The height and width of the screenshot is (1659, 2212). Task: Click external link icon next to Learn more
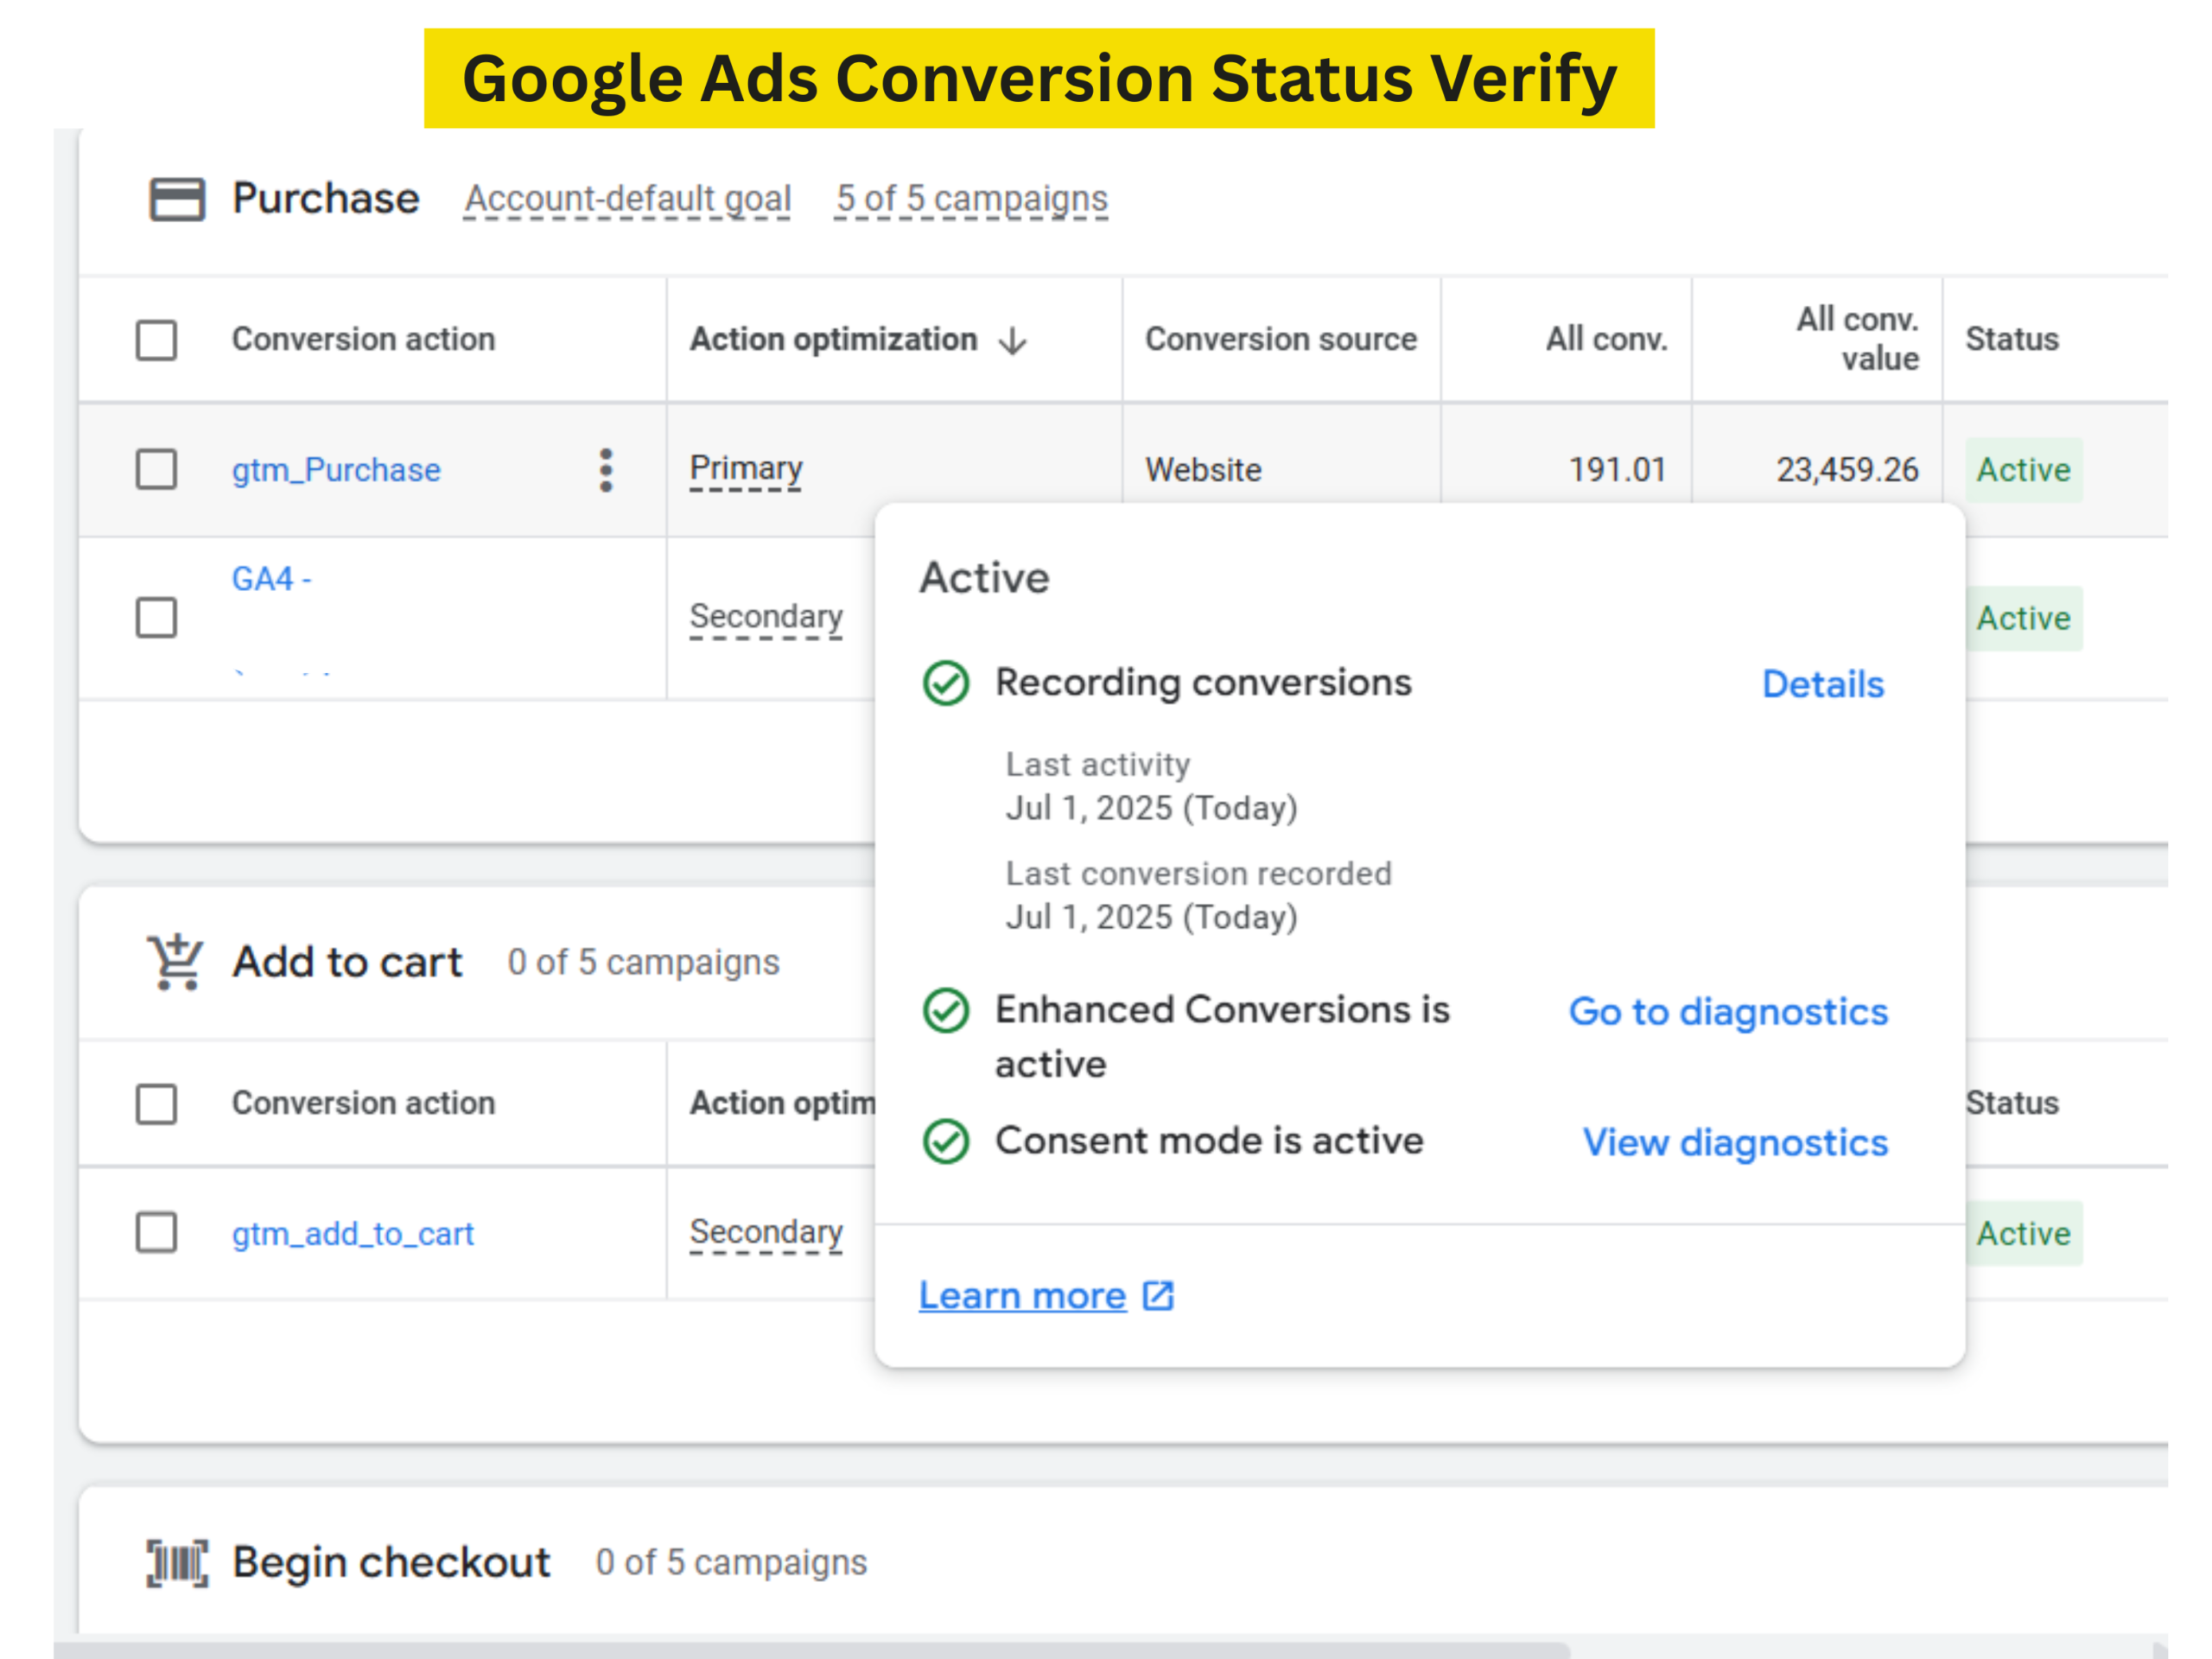[1158, 1296]
